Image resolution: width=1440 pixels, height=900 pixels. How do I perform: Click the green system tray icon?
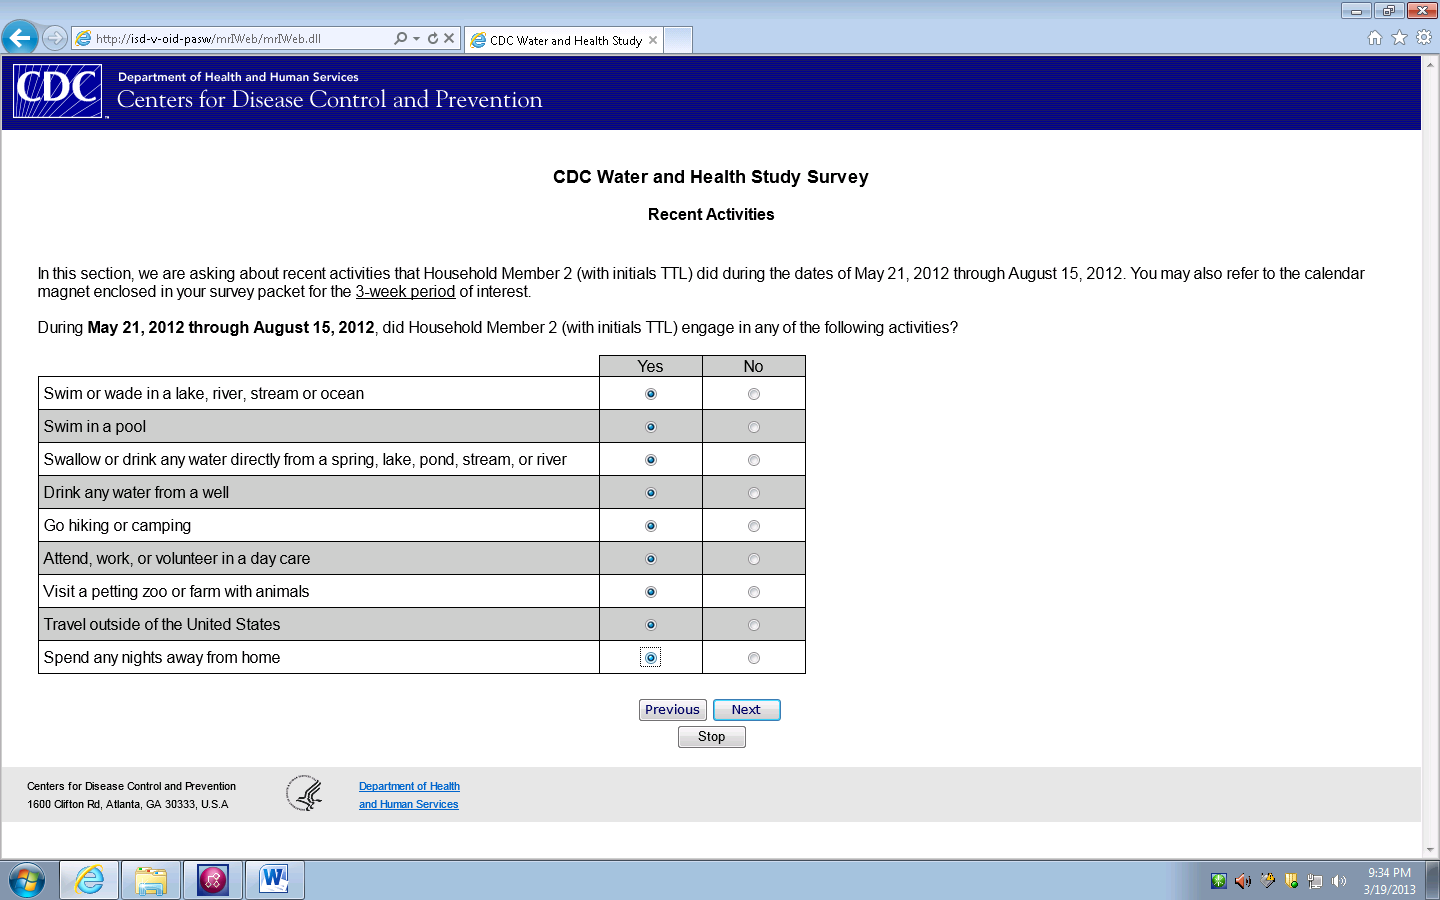[x=1218, y=881]
